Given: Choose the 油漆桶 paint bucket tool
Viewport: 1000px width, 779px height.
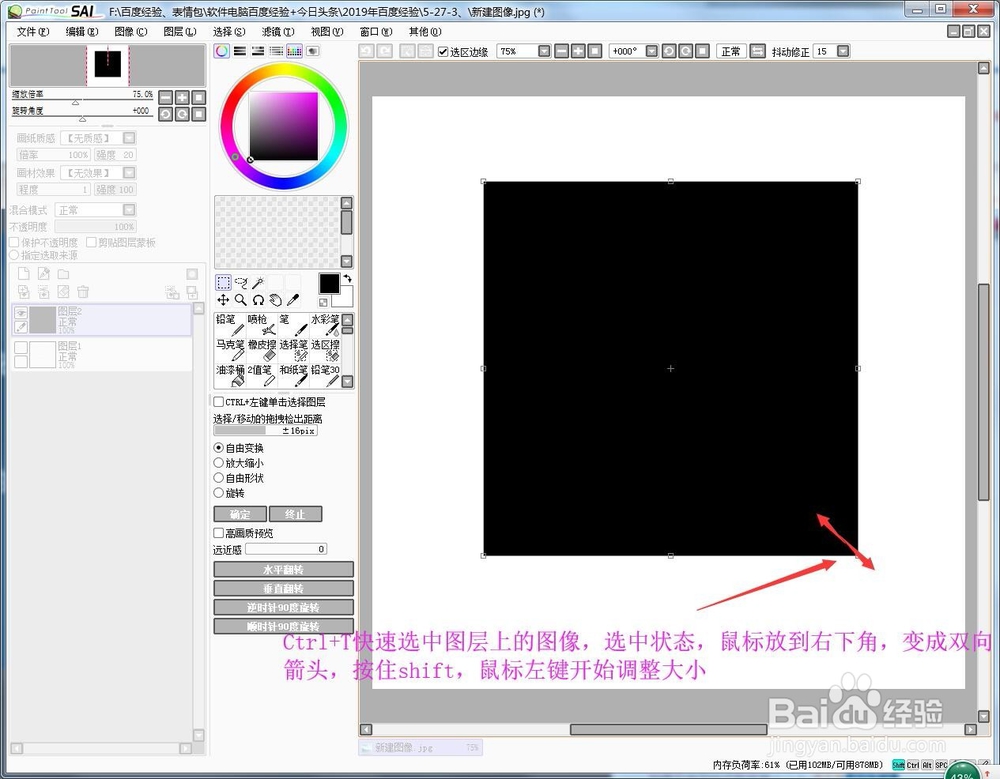Looking at the screenshot, I should click(x=230, y=375).
